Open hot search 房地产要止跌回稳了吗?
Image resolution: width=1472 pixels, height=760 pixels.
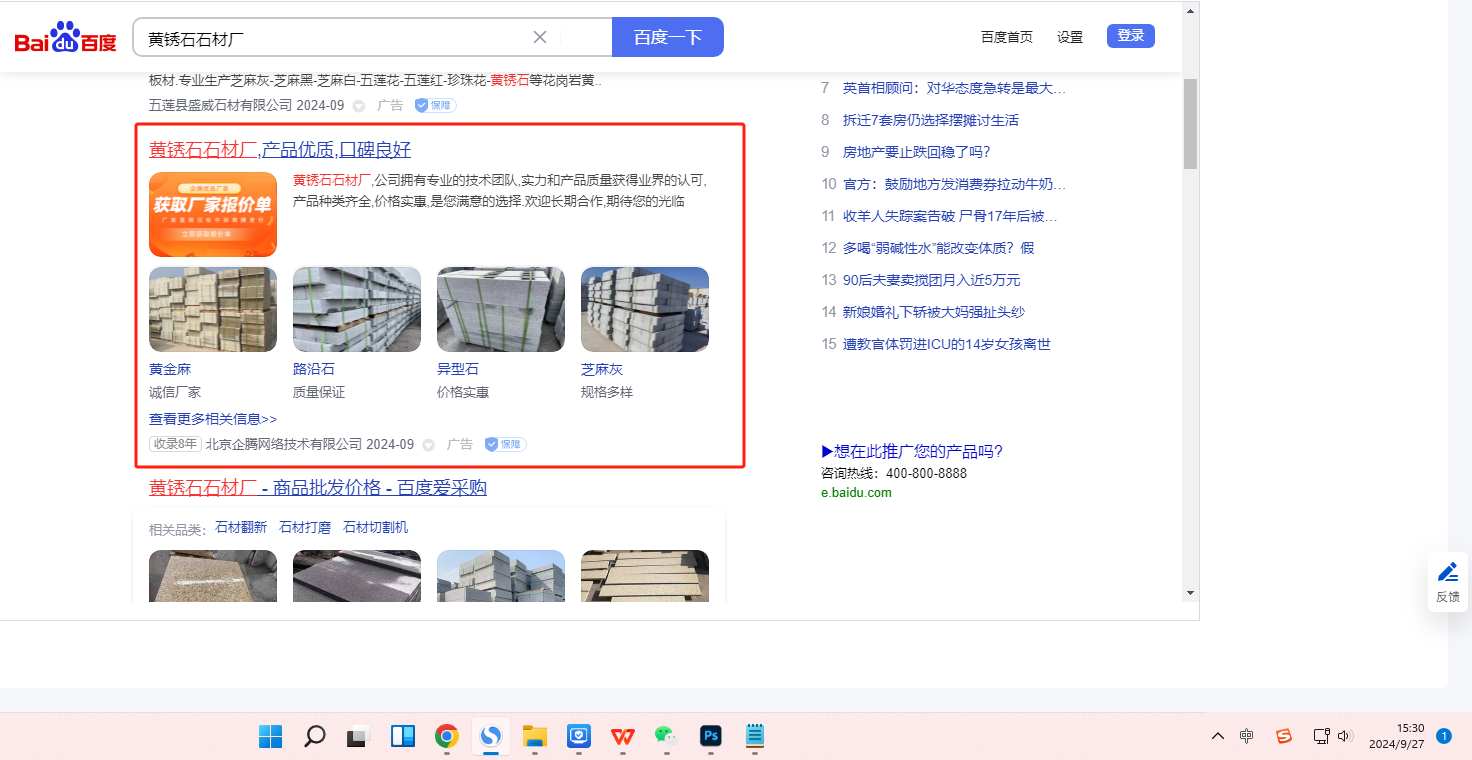[917, 152]
